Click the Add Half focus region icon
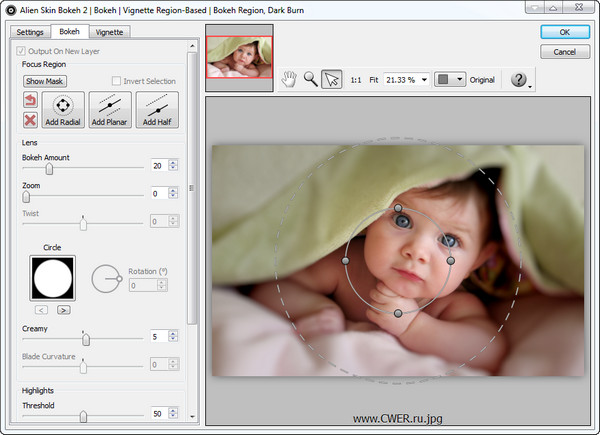600x435 pixels. [157, 109]
